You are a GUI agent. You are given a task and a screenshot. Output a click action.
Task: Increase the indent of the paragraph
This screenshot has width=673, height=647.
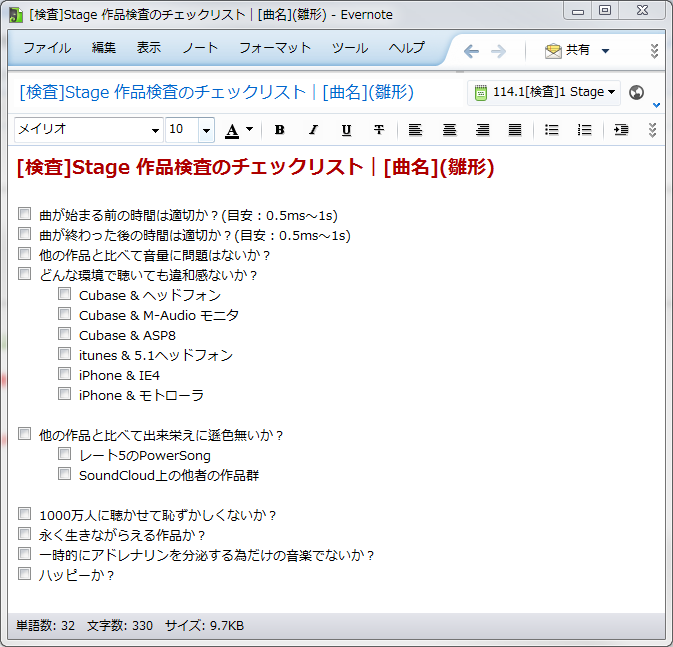(621, 130)
